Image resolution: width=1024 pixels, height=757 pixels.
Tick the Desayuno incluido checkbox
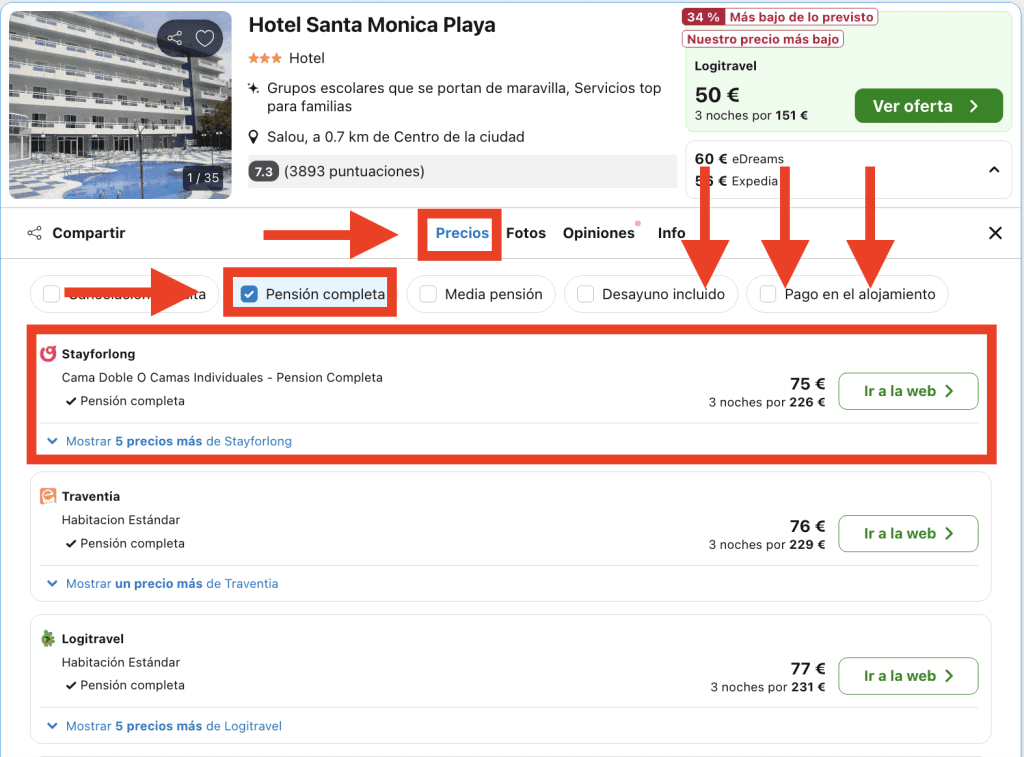tap(586, 294)
